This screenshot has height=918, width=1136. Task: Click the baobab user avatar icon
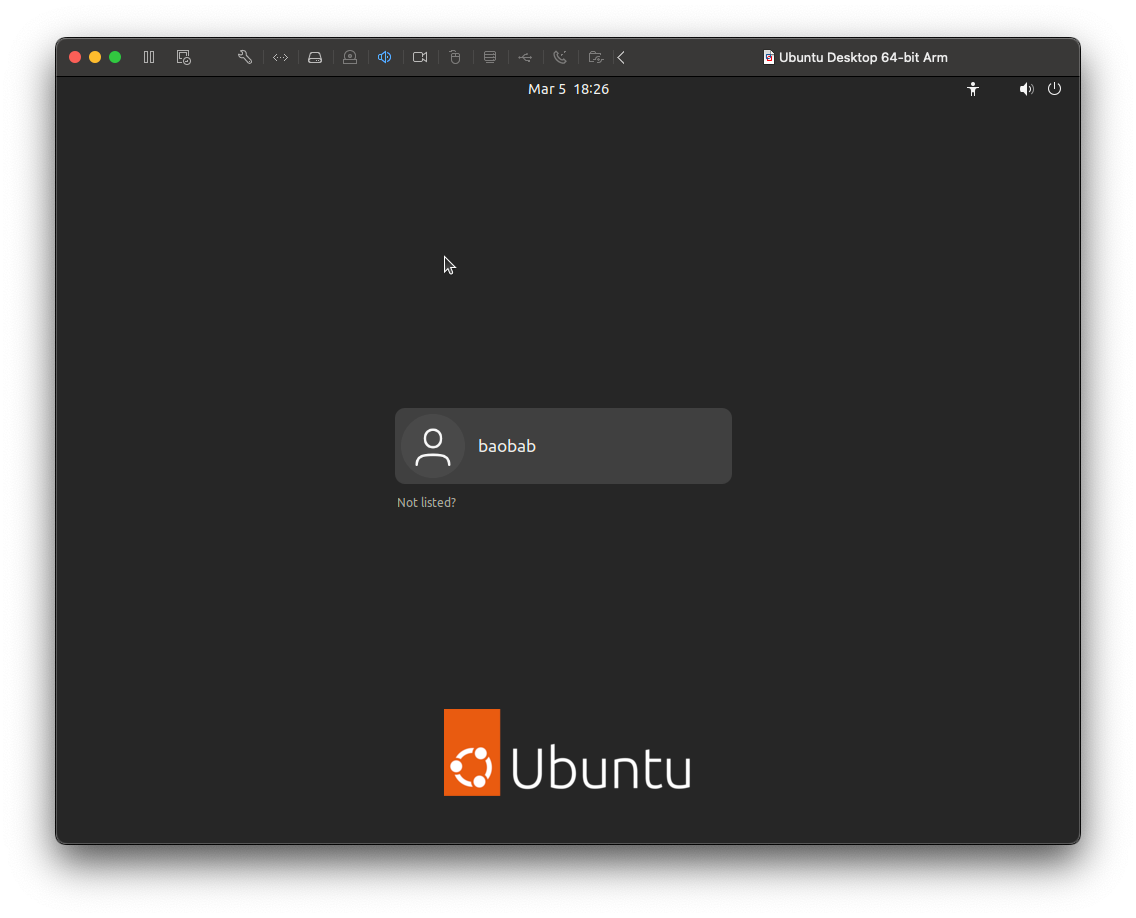pos(433,446)
